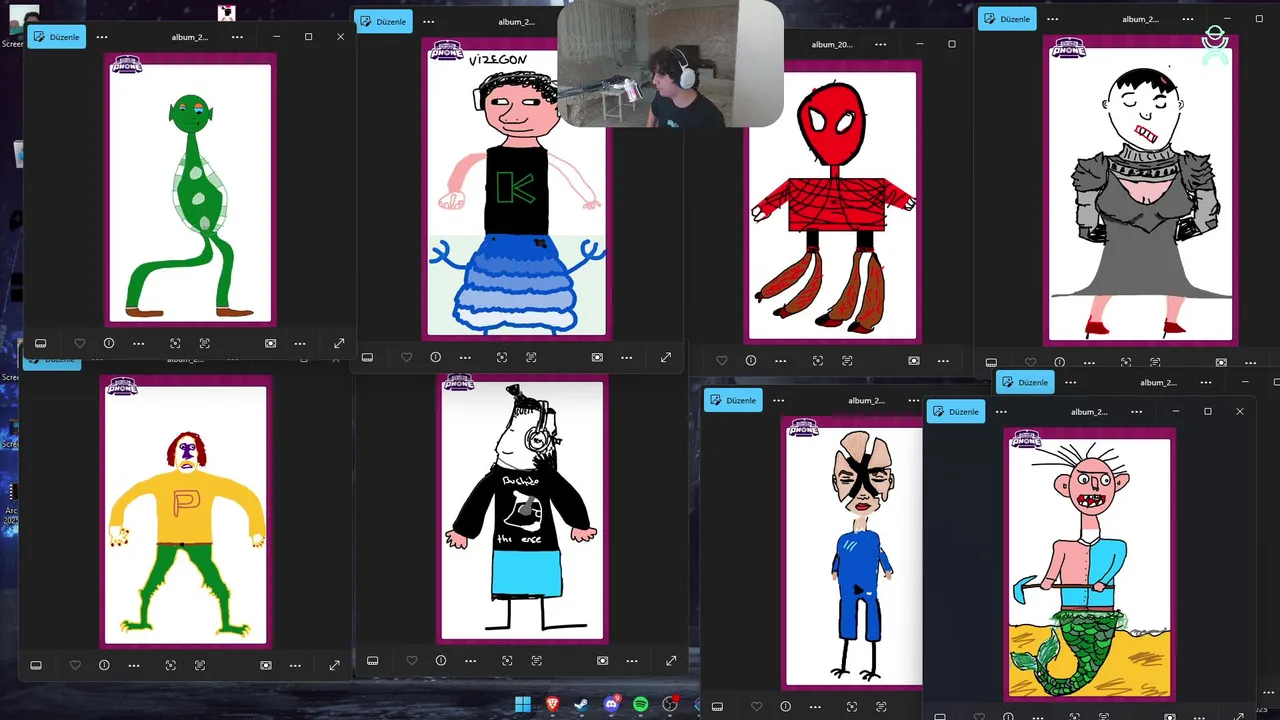Viewport: 1280px width, 720px height.
Task: Click the Spider-Man drawing image
Action: pyautogui.click(x=833, y=202)
